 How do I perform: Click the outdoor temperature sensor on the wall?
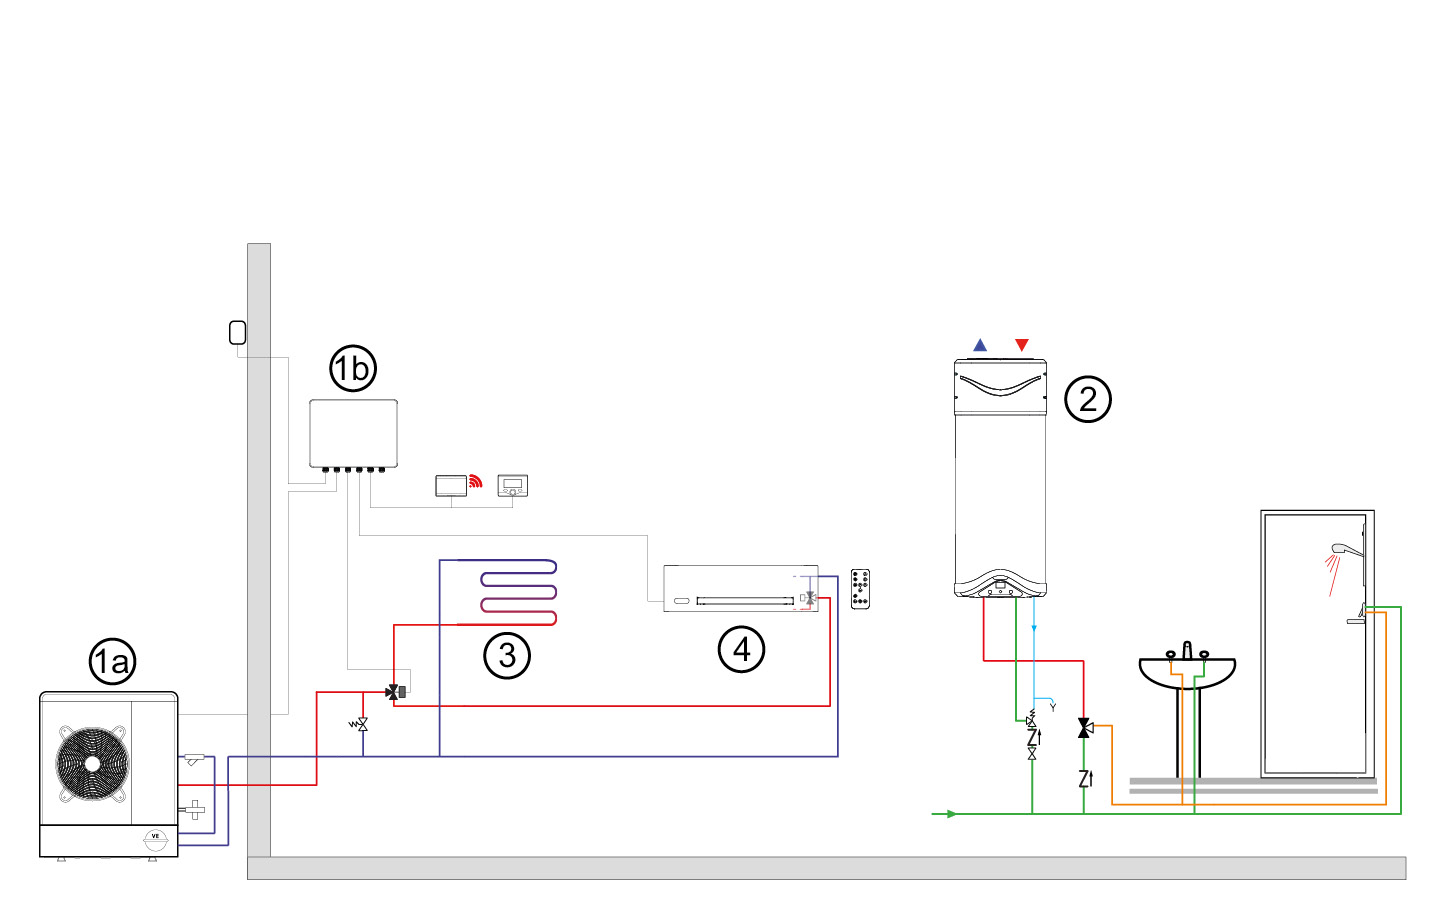(x=238, y=332)
